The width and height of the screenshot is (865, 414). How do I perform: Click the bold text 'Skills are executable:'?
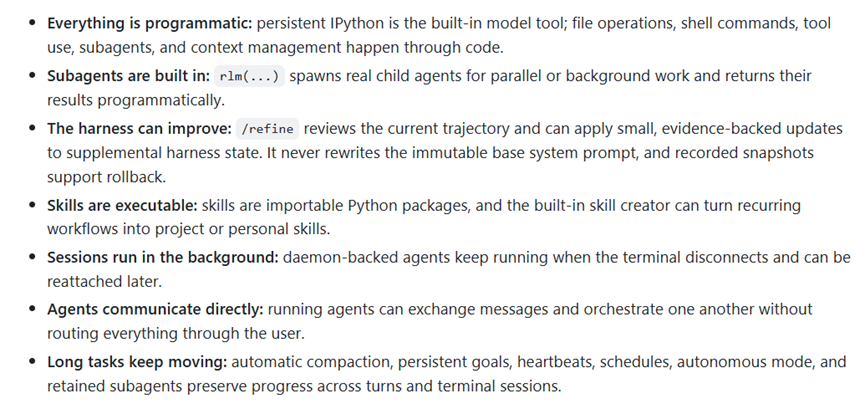point(122,205)
